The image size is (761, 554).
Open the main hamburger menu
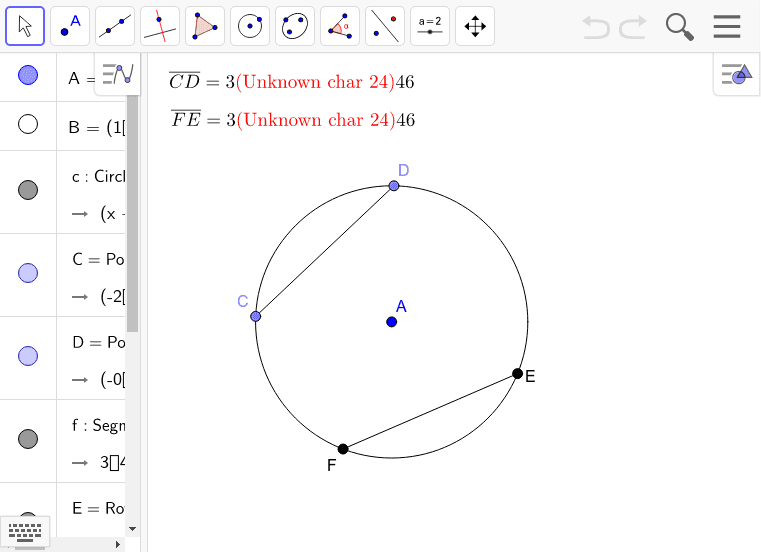point(727,26)
